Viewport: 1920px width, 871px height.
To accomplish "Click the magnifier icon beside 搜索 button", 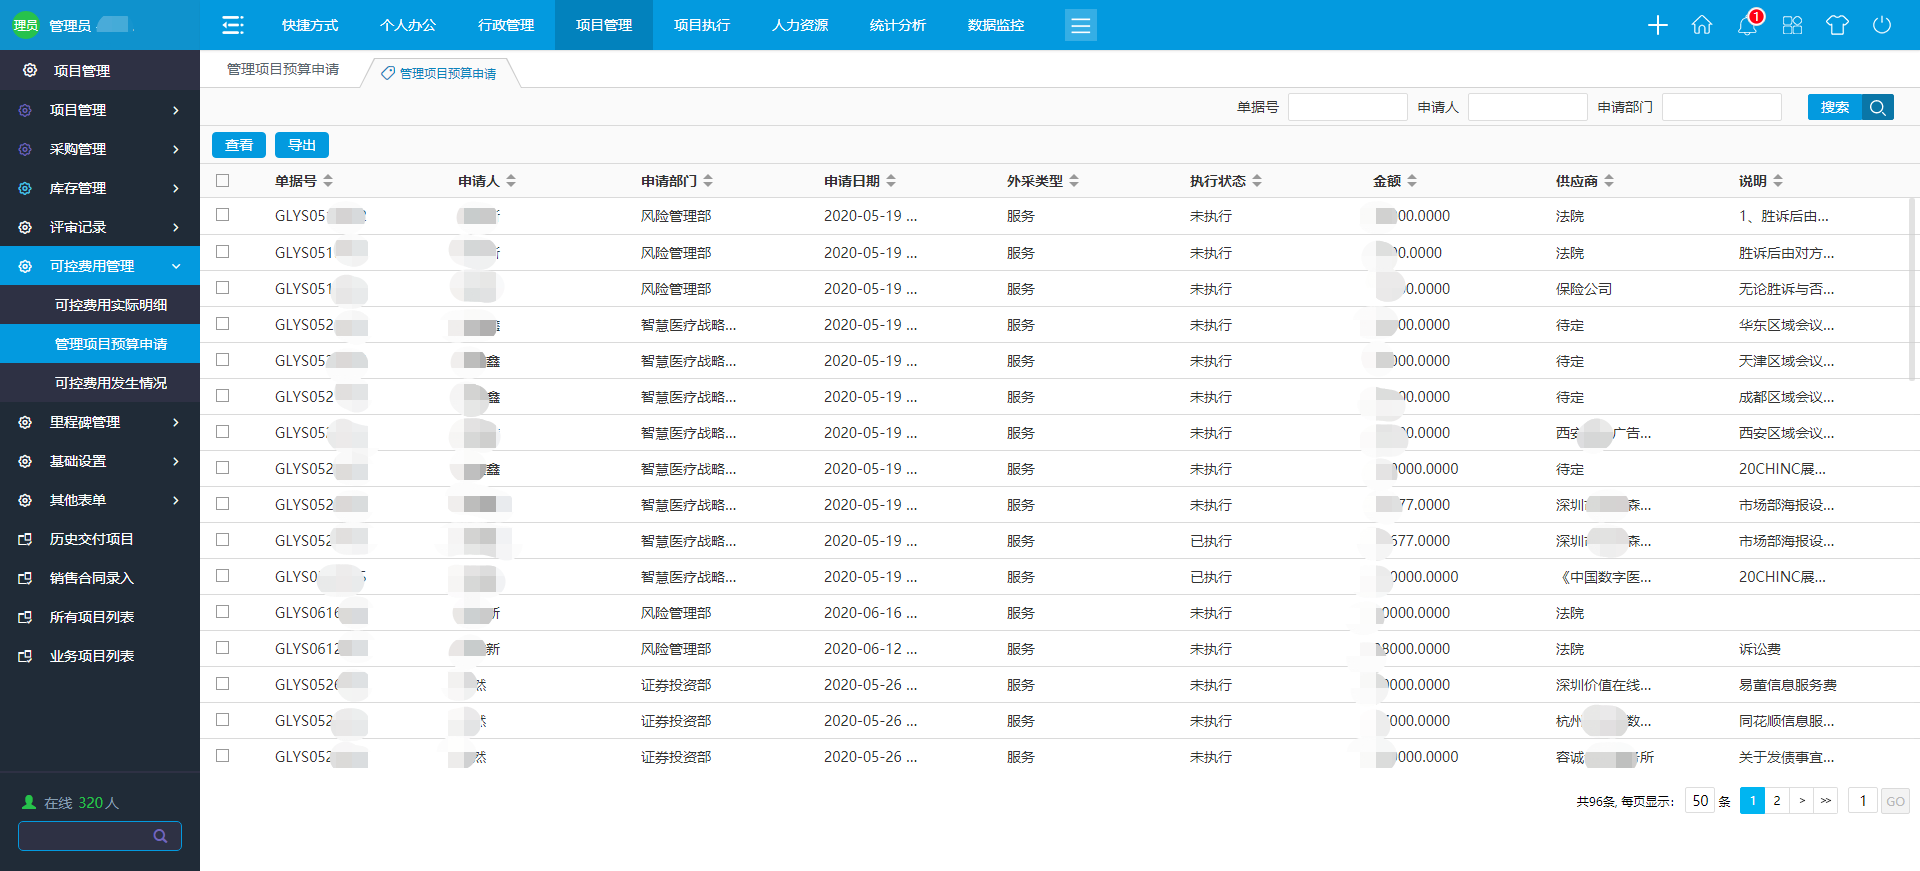I will point(1878,107).
